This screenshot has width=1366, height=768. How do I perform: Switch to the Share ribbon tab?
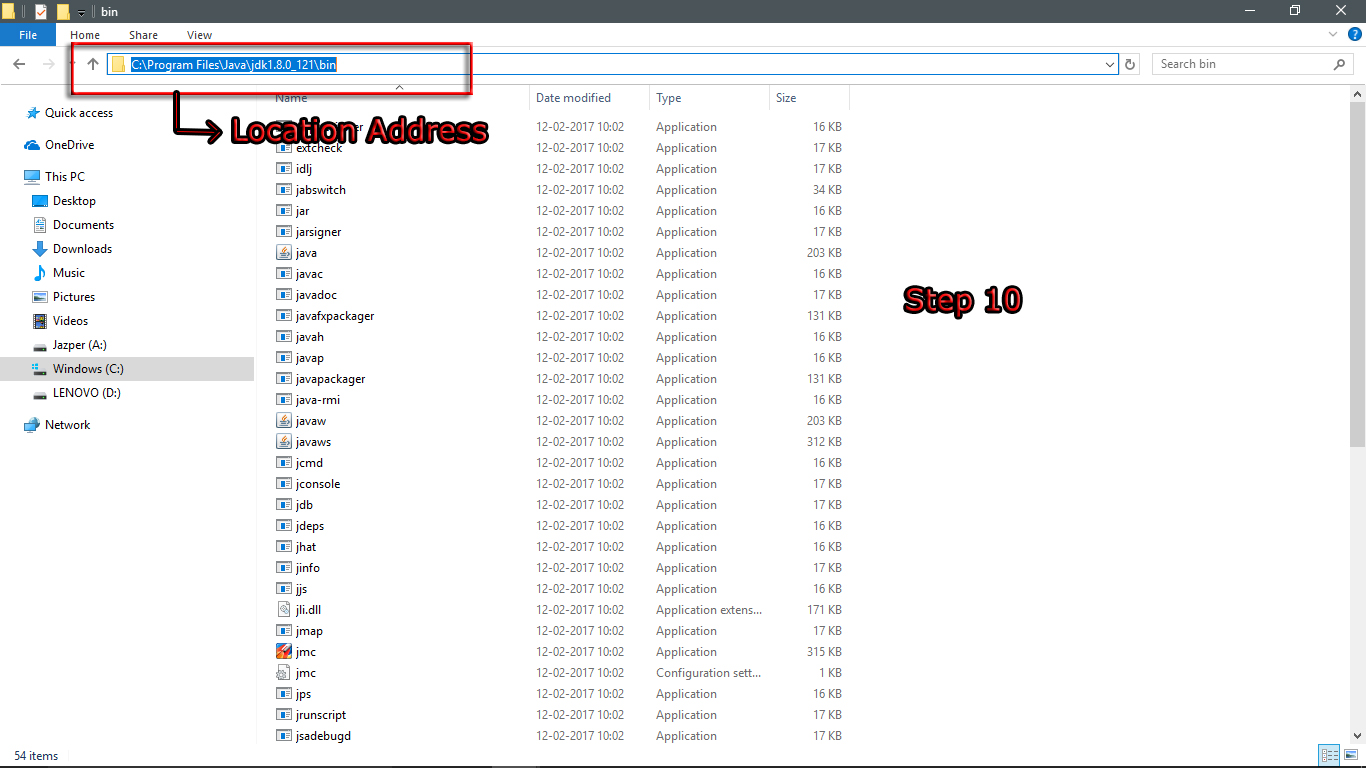[143, 34]
